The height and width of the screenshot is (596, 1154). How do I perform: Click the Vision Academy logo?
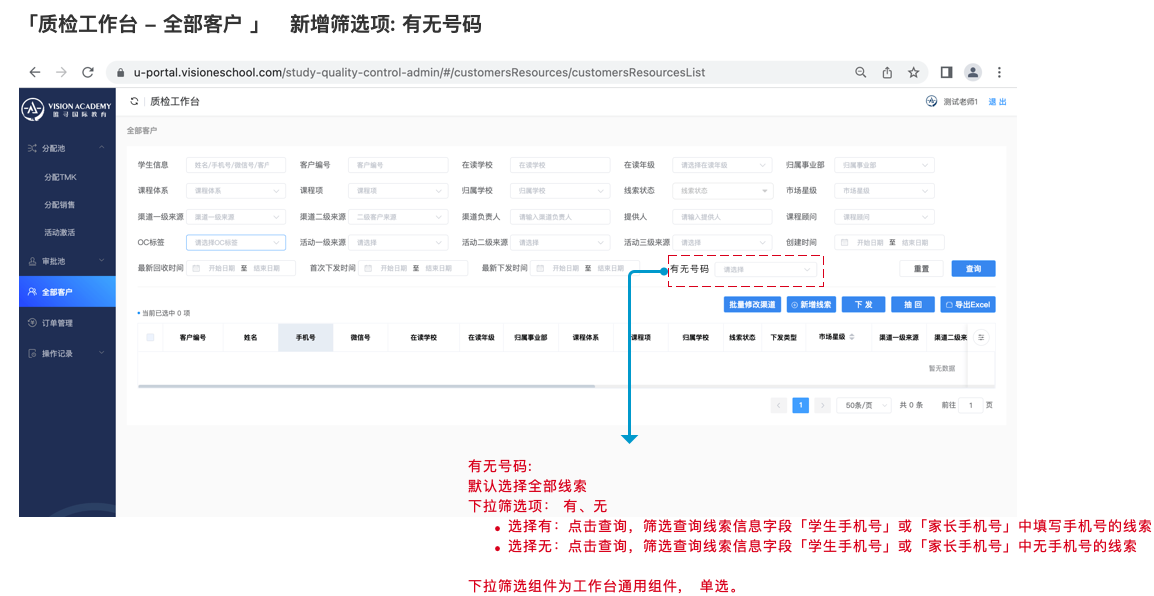[x=67, y=109]
